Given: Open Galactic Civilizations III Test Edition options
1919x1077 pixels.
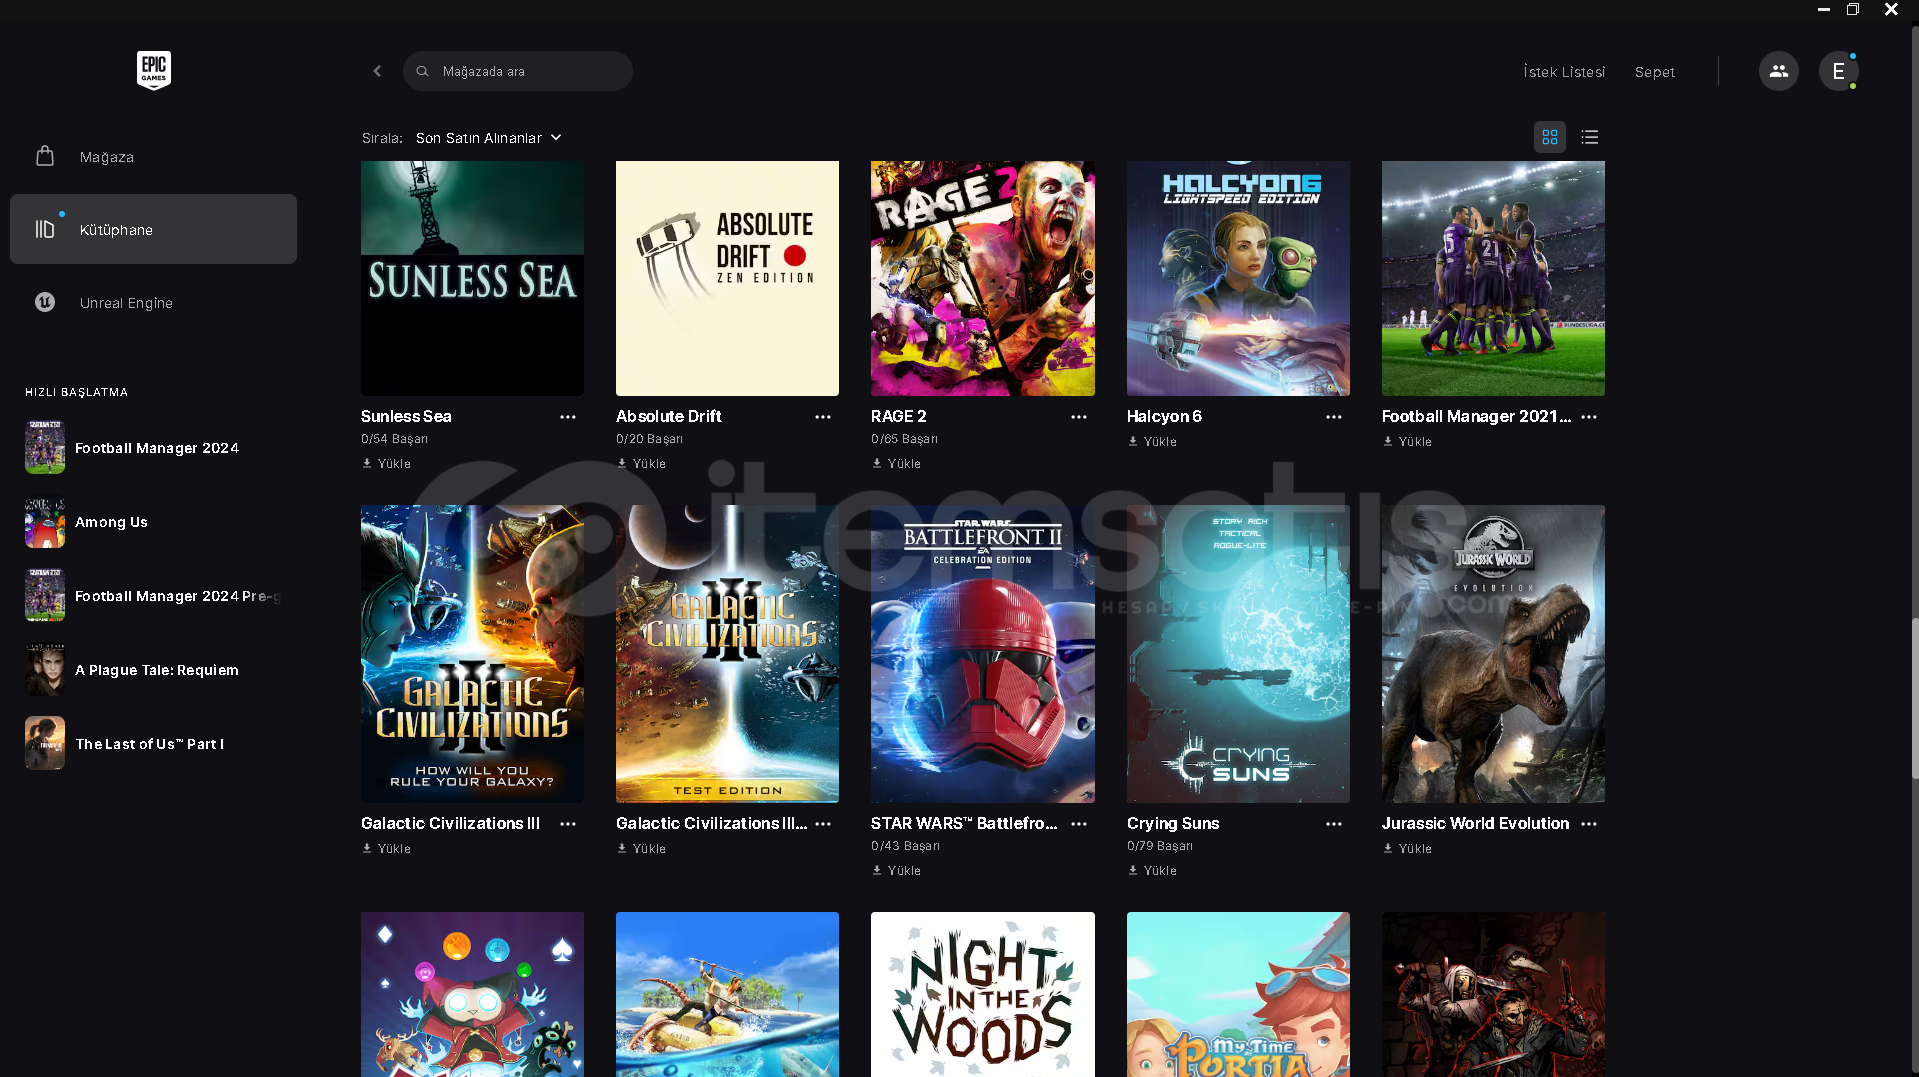Looking at the screenshot, I should [823, 824].
